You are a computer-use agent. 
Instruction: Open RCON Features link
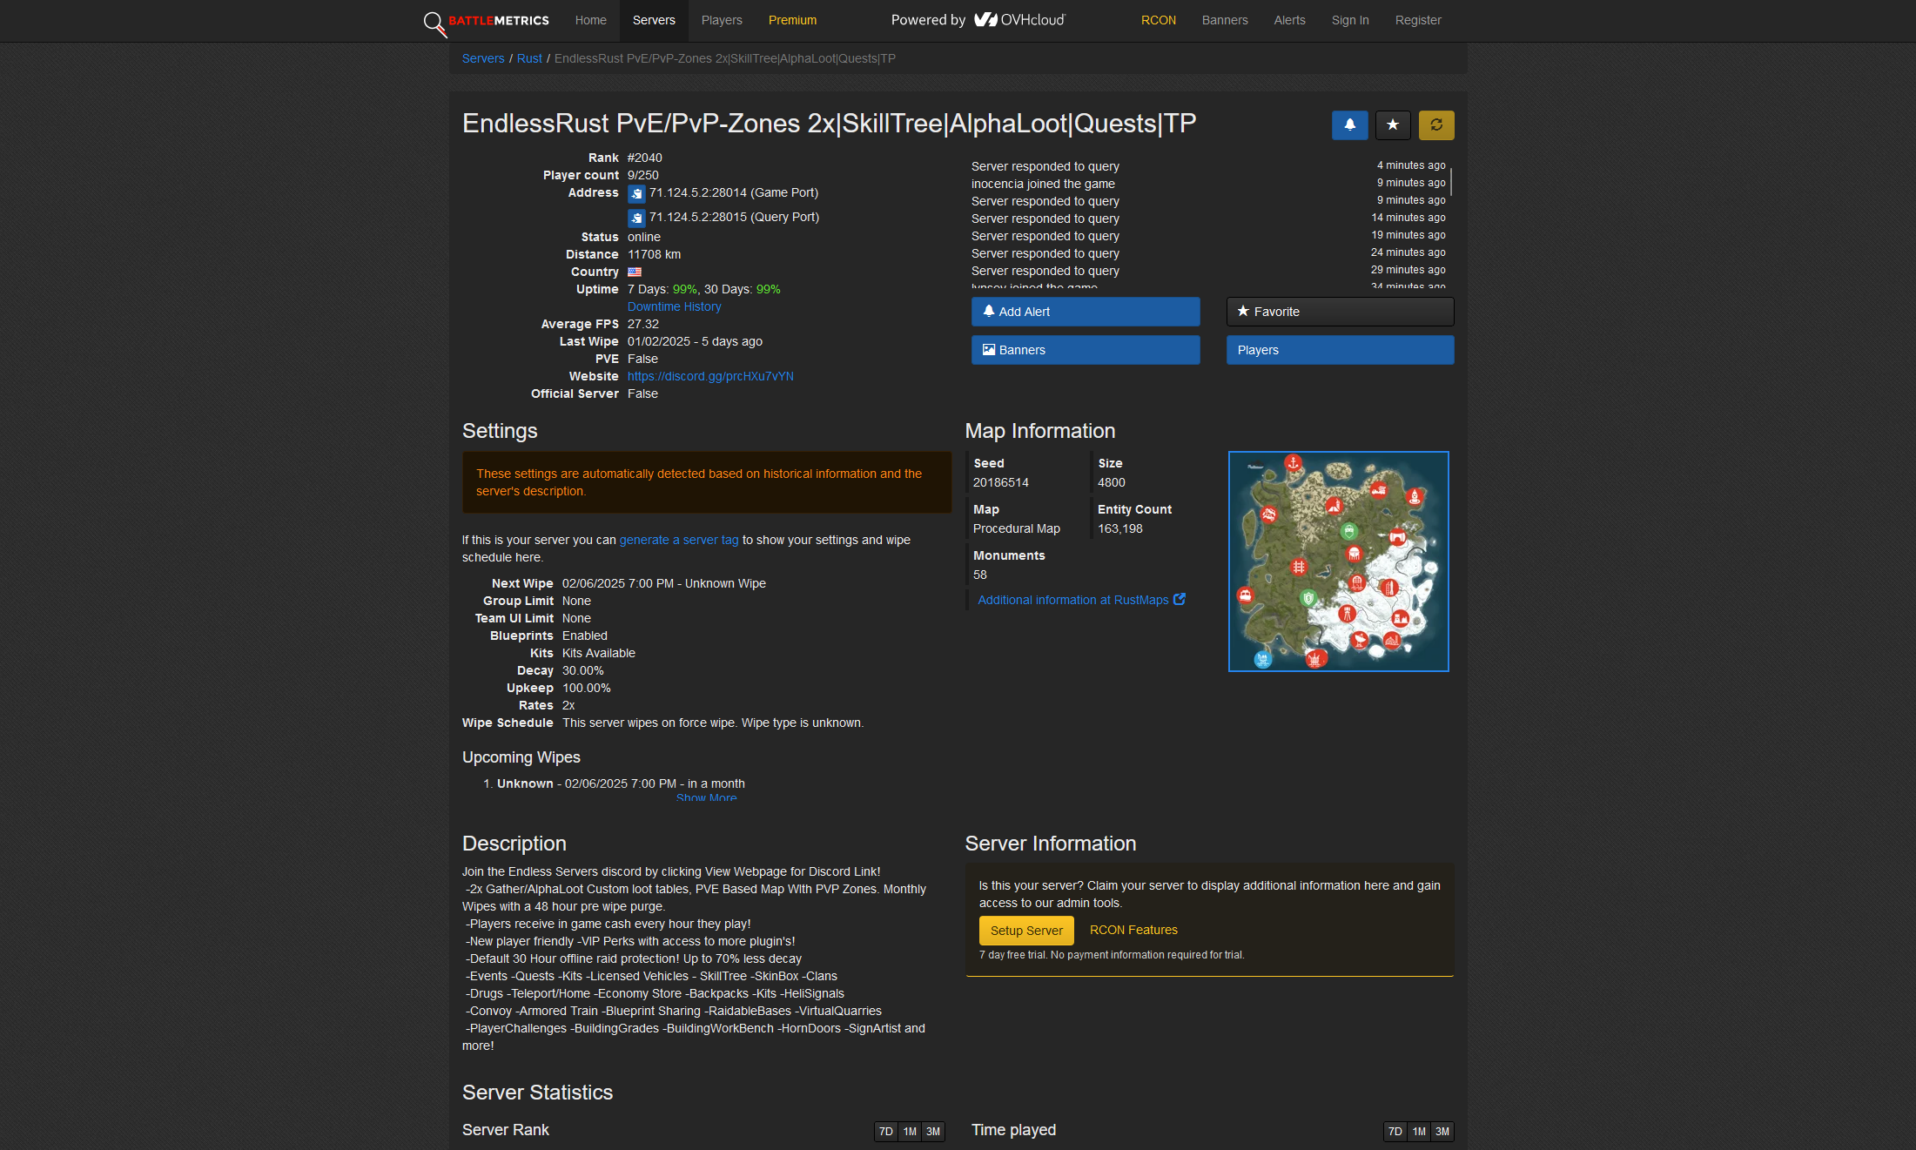point(1133,930)
